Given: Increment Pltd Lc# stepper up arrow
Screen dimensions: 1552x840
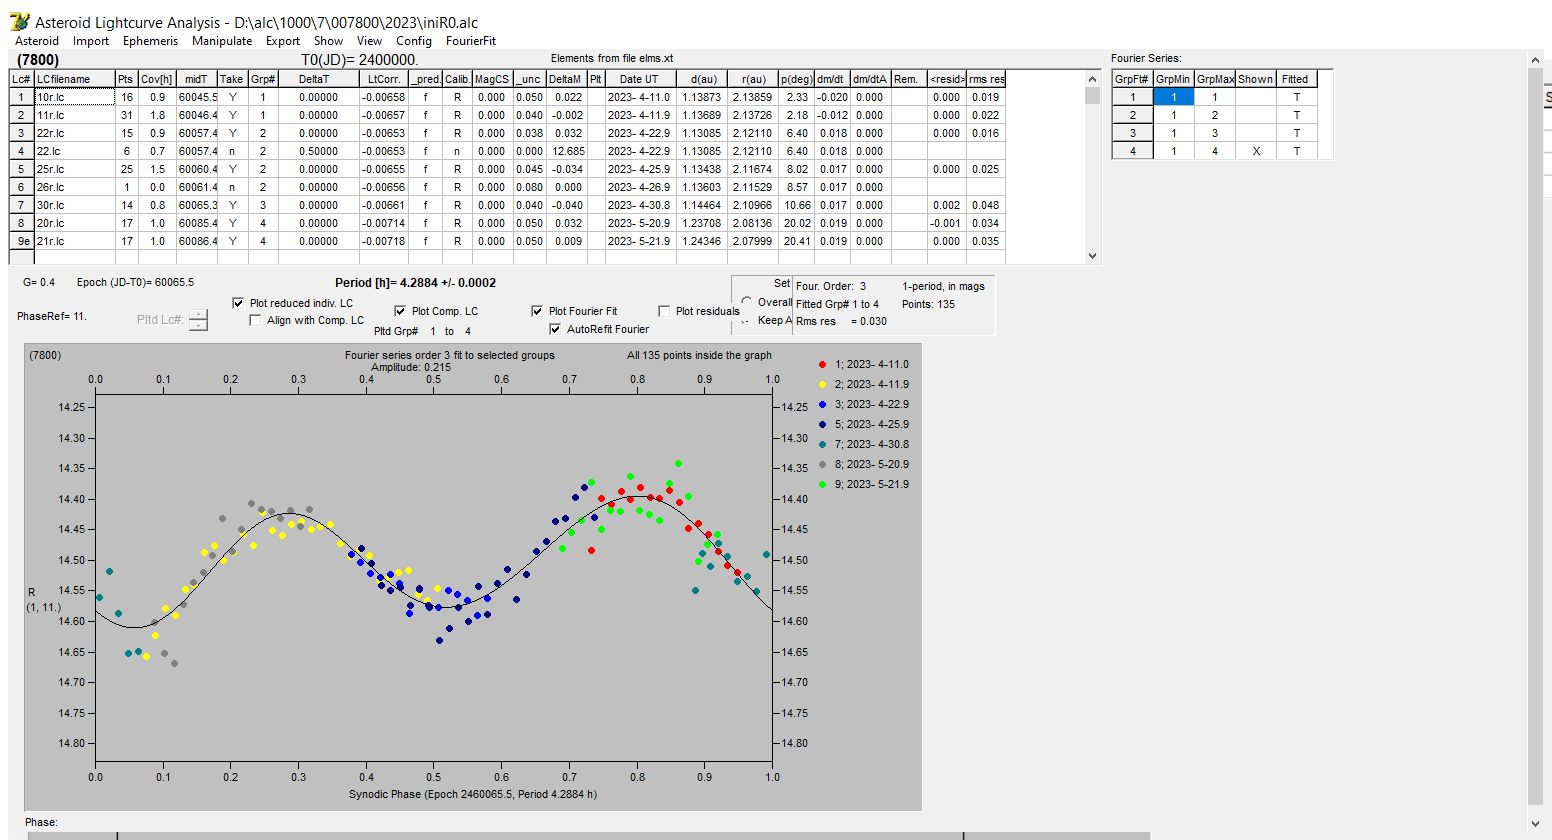Looking at the screenshot, I should 198,314.
